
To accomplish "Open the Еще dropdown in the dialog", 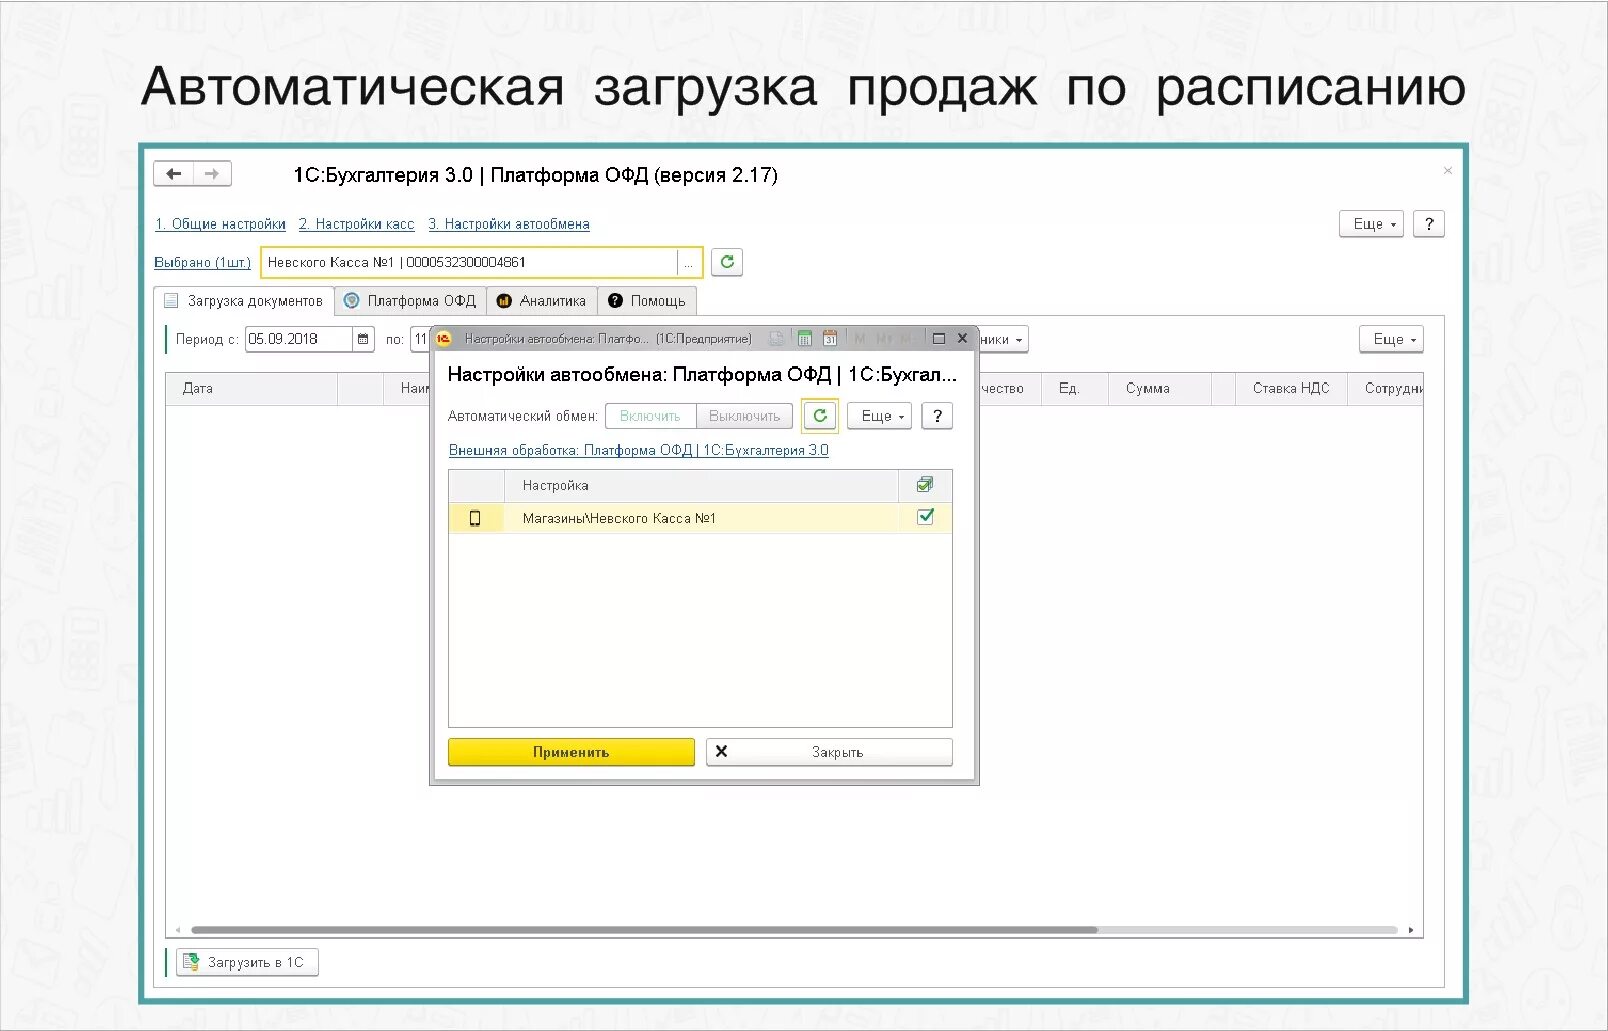I will point(880,416).
